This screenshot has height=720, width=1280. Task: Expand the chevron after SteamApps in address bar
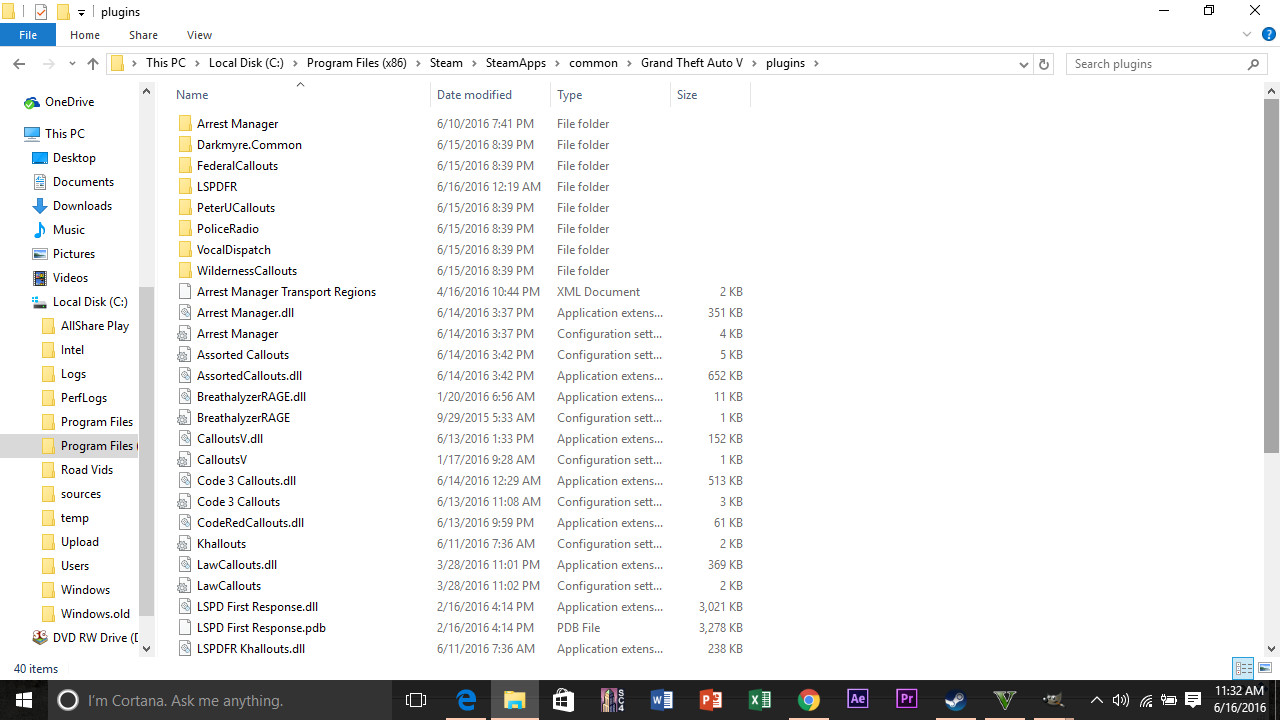[557, 63]
